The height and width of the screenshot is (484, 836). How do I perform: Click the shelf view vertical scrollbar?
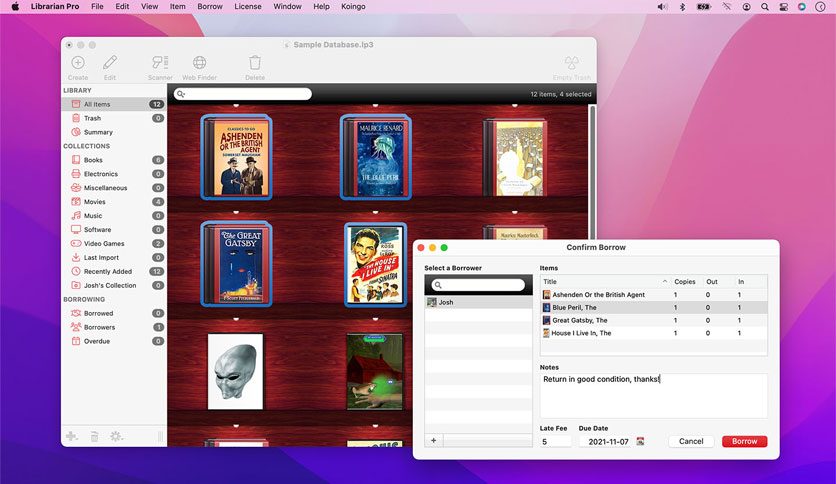[592, 171]
